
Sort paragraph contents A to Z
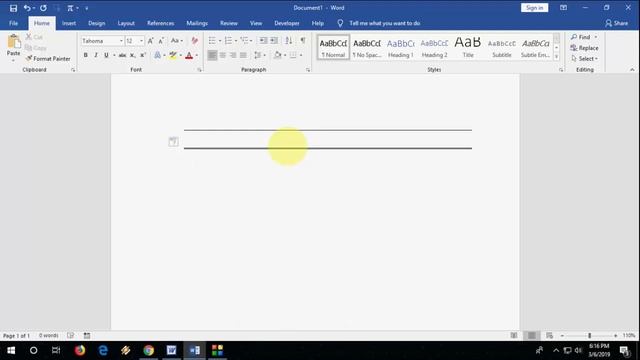pyautogui.click(x=289, y=40)
